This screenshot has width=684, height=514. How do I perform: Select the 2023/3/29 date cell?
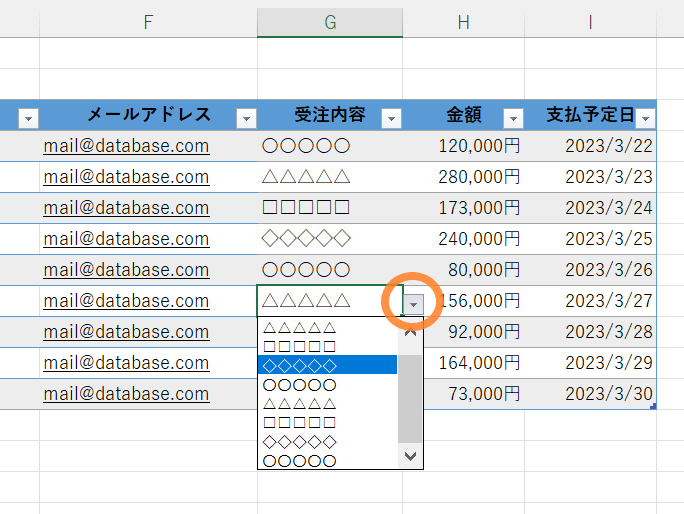590,363
